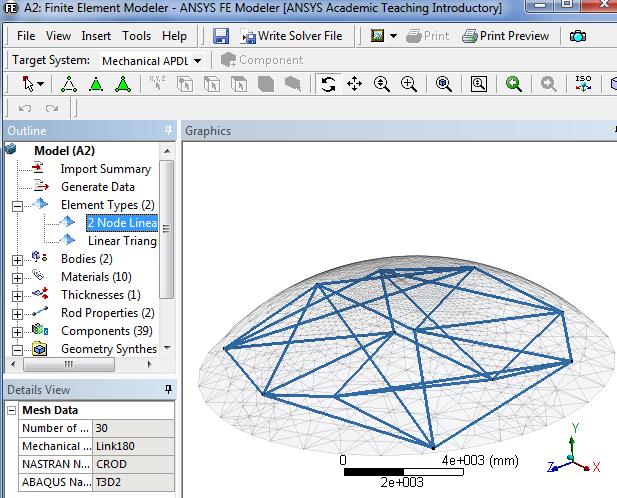Click the face selection filter icon

coord(238,84)
